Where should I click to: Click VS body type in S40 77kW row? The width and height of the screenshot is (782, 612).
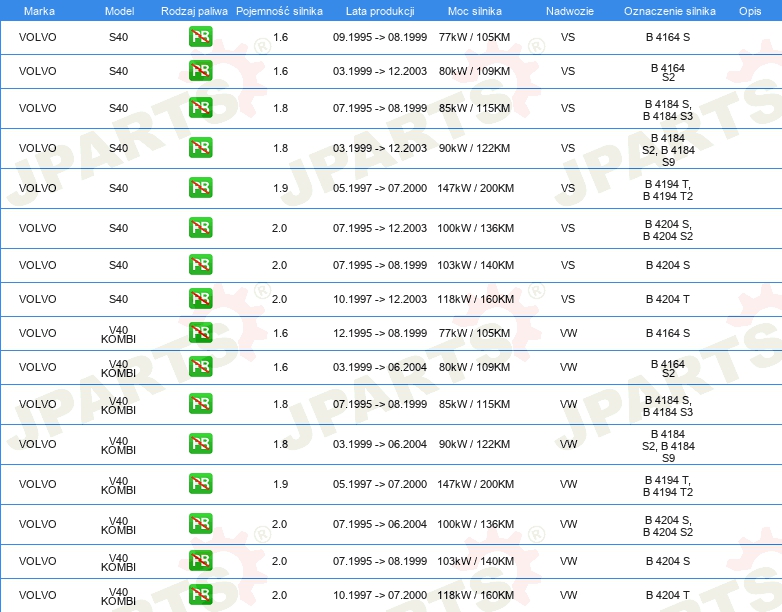coord(568,37)
